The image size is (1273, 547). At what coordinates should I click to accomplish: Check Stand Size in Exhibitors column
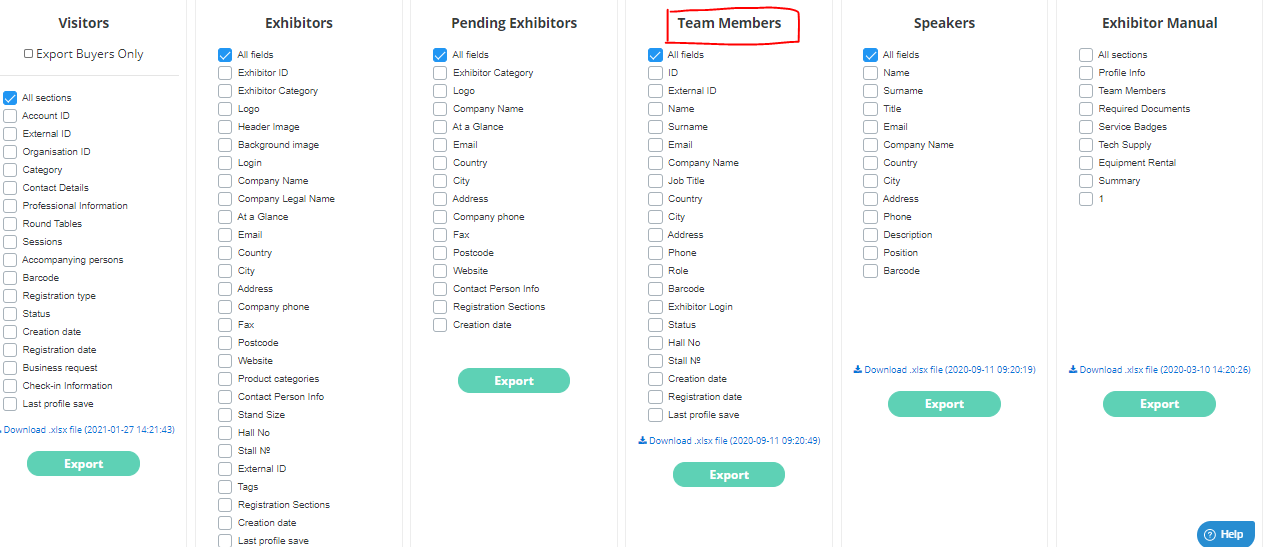[x=225, y=415]
